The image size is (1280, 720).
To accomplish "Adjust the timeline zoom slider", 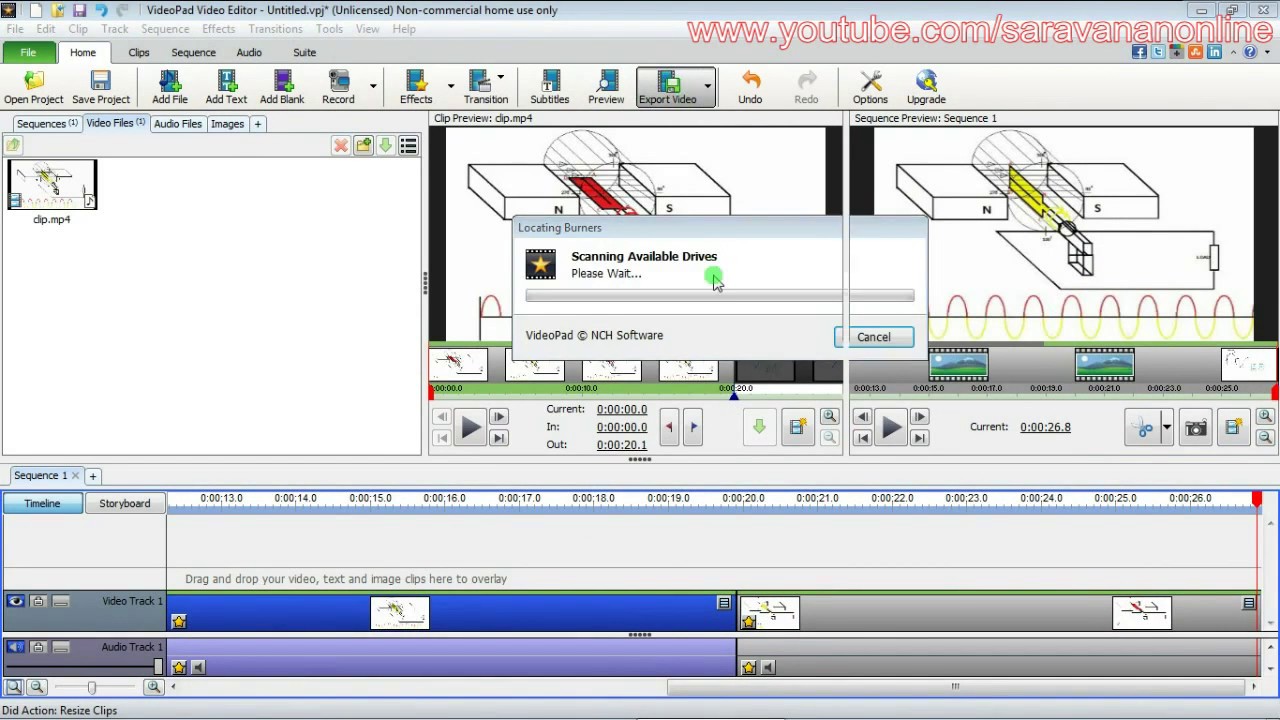I will (x=92, y=687).
